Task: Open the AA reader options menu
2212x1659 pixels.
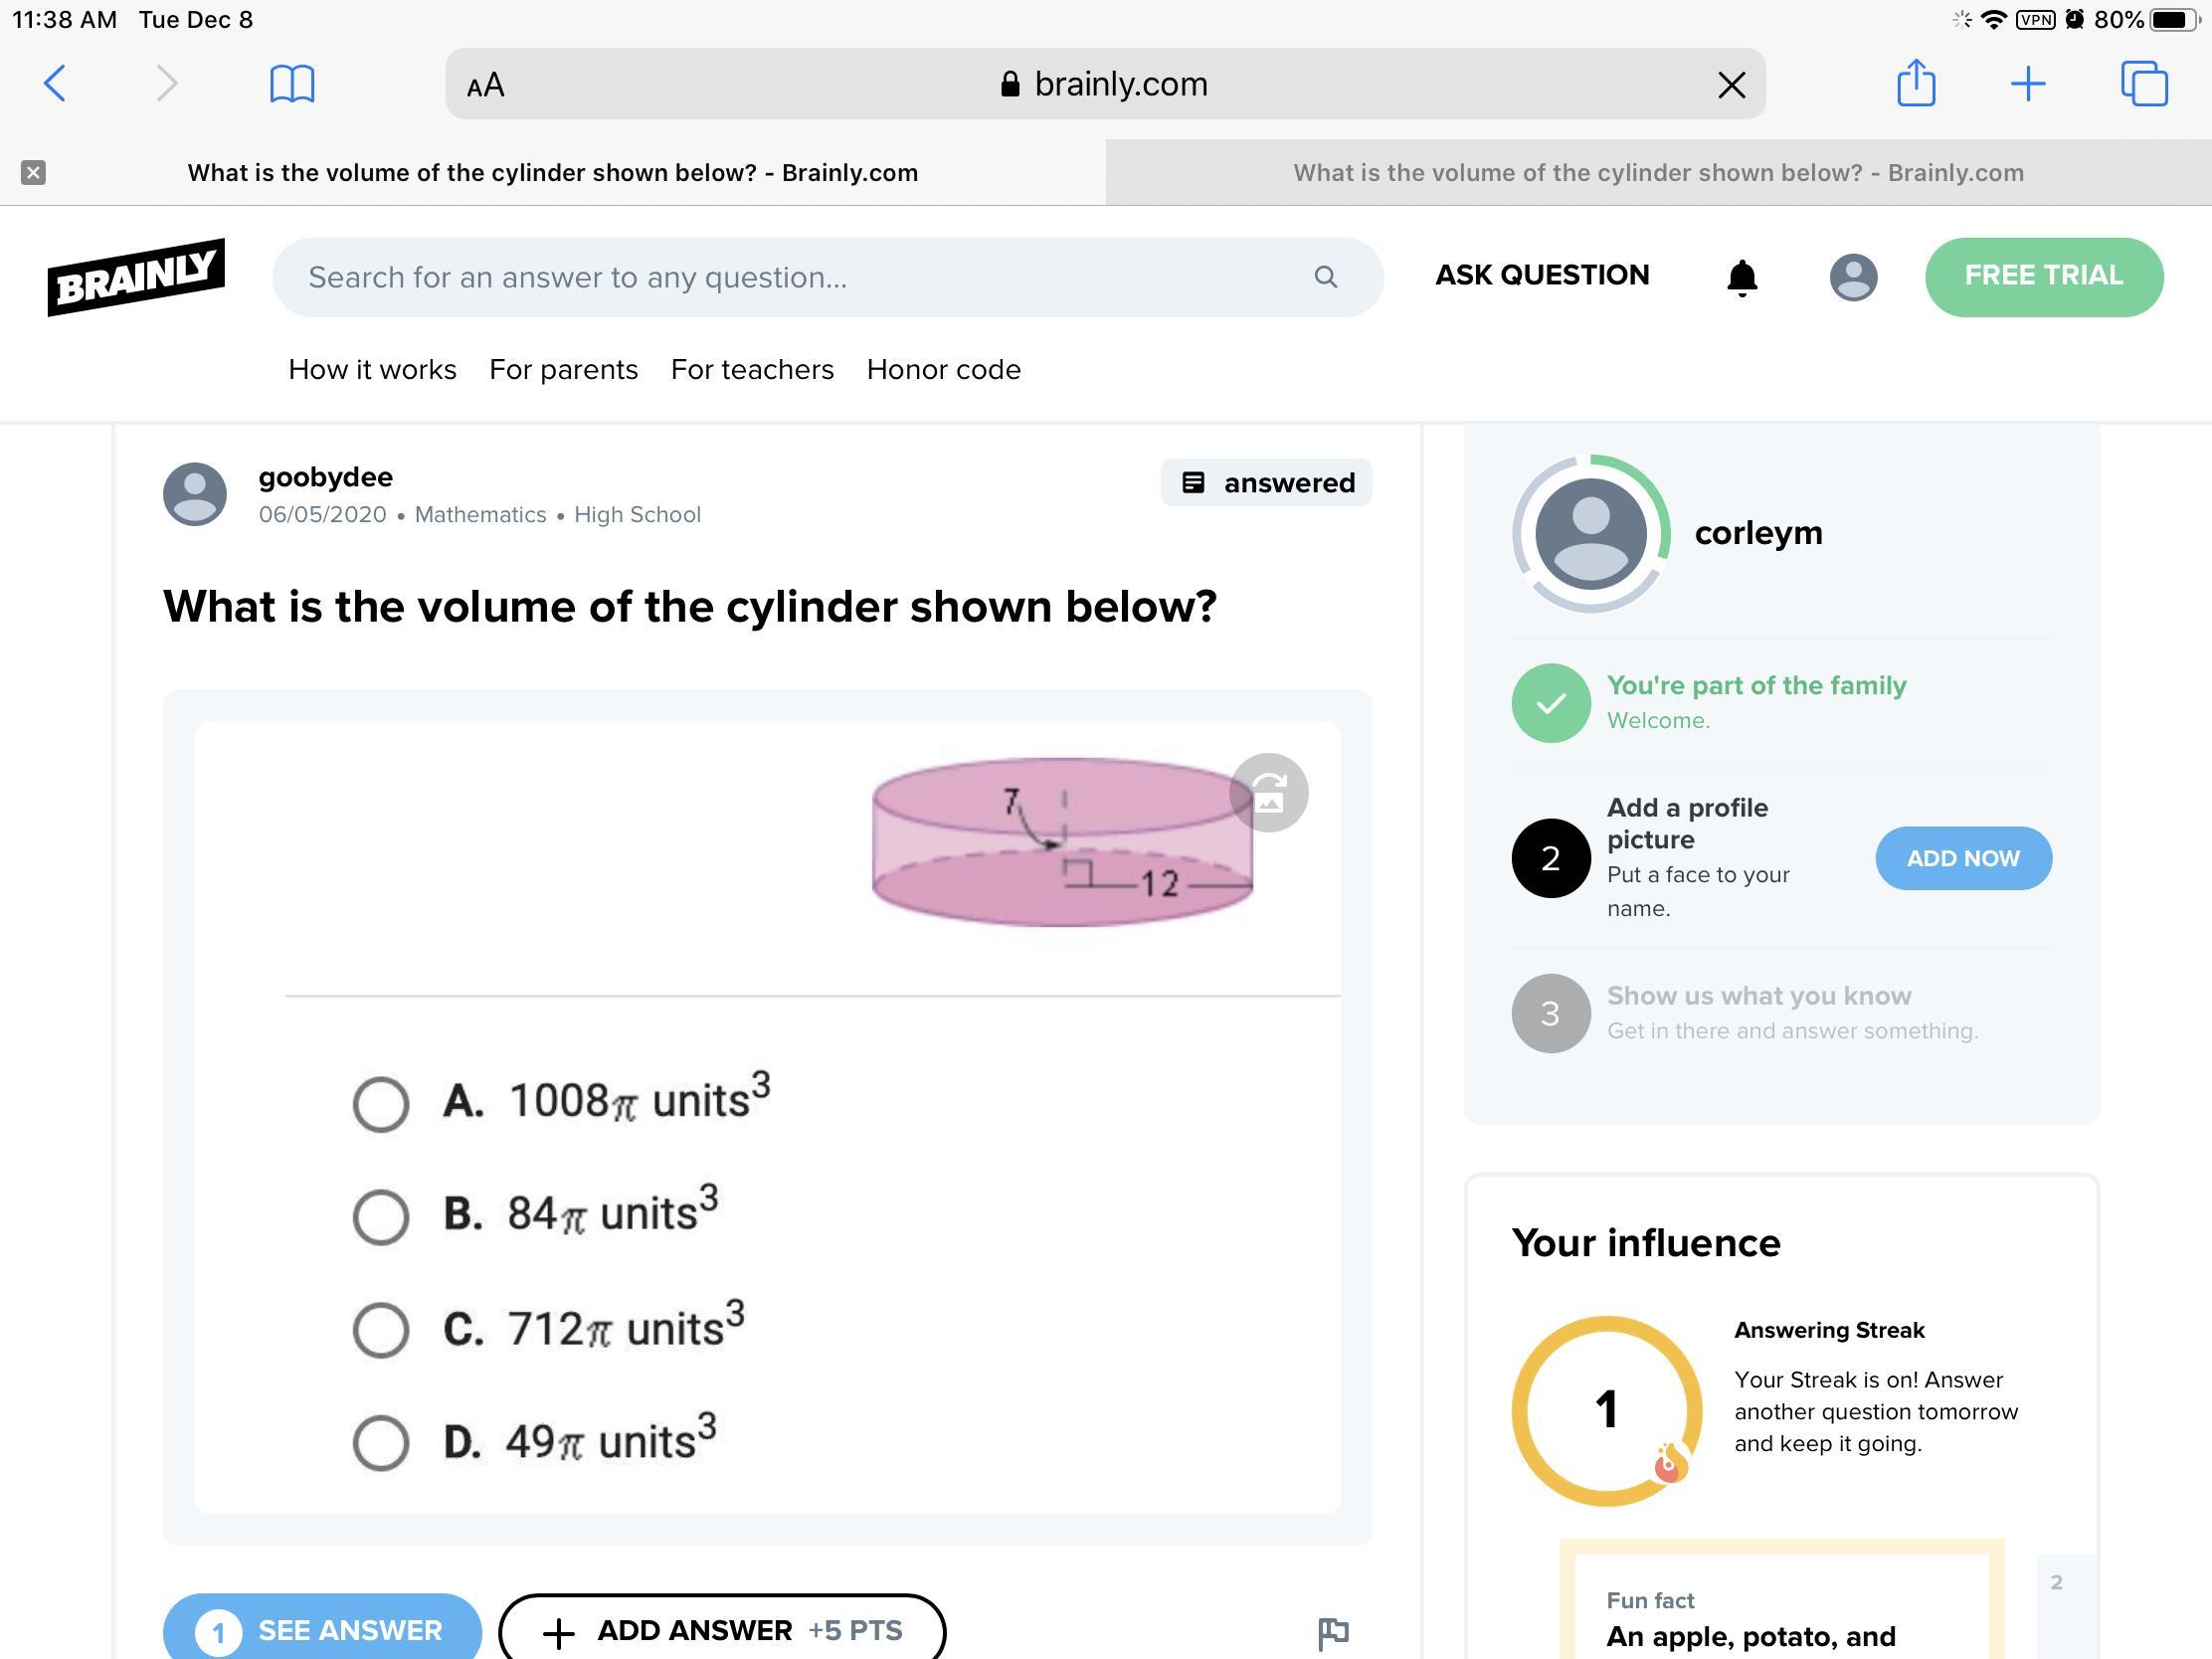Action: coord(486,85)
